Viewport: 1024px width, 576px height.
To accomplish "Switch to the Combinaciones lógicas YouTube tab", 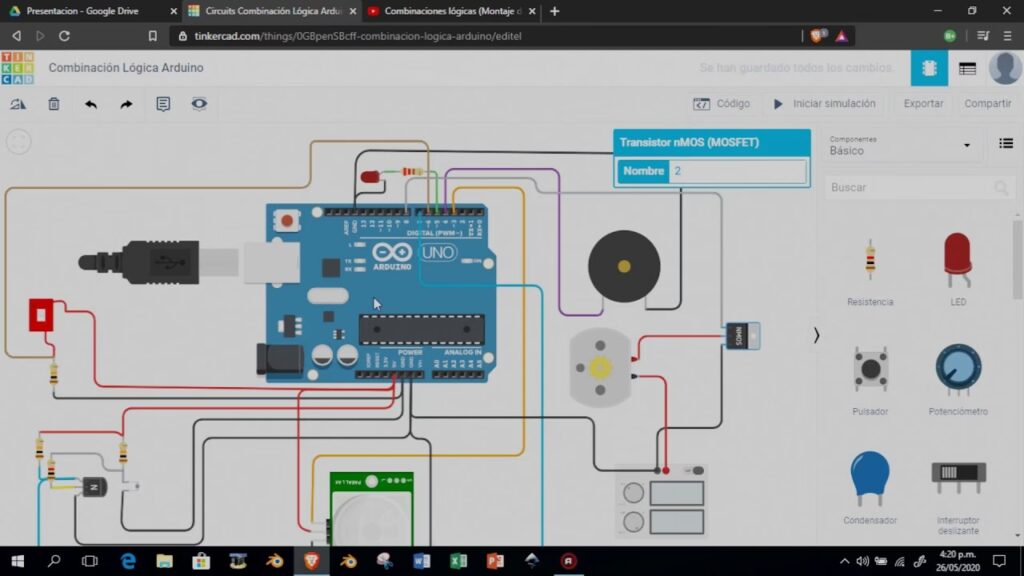I will (x=444, y=11).
